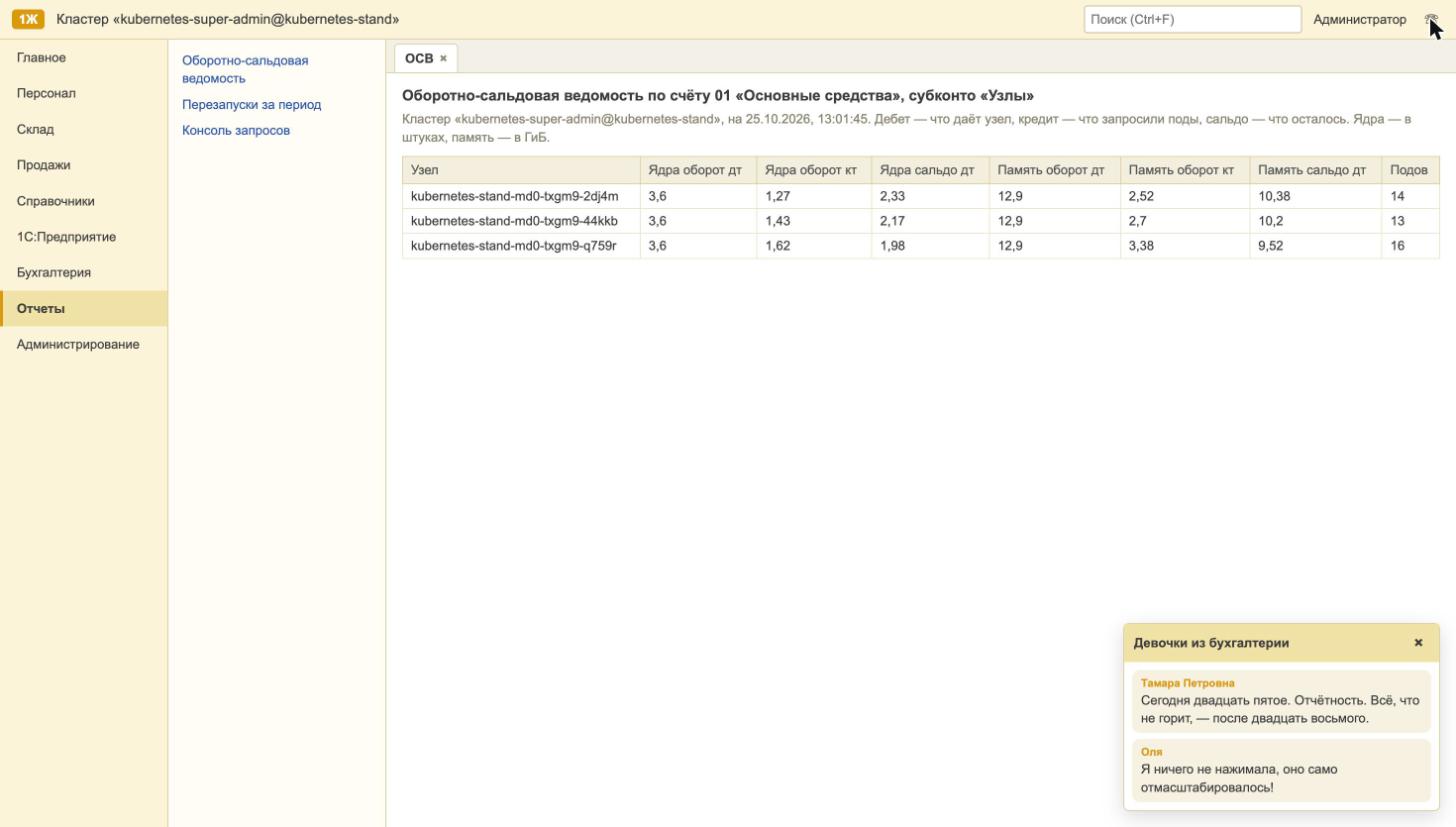The image size is (1456, 827).
Task: Open the Администрирование section
Action: [84, 344]
